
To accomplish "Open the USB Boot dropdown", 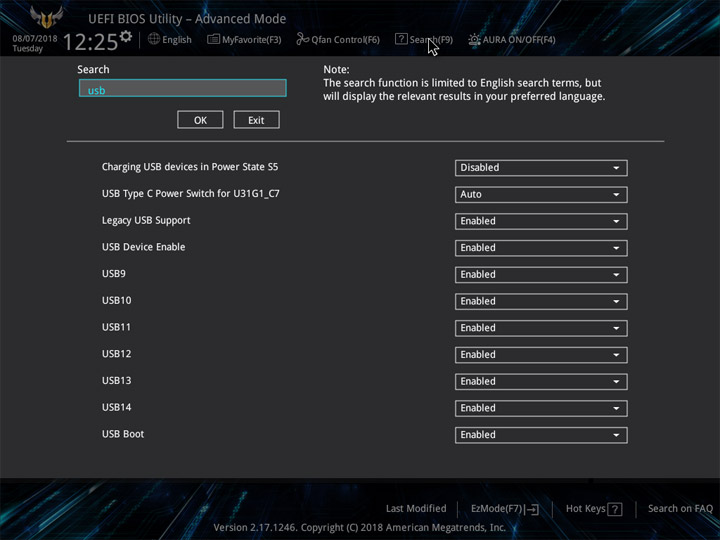I will click(x=541, y=434).
